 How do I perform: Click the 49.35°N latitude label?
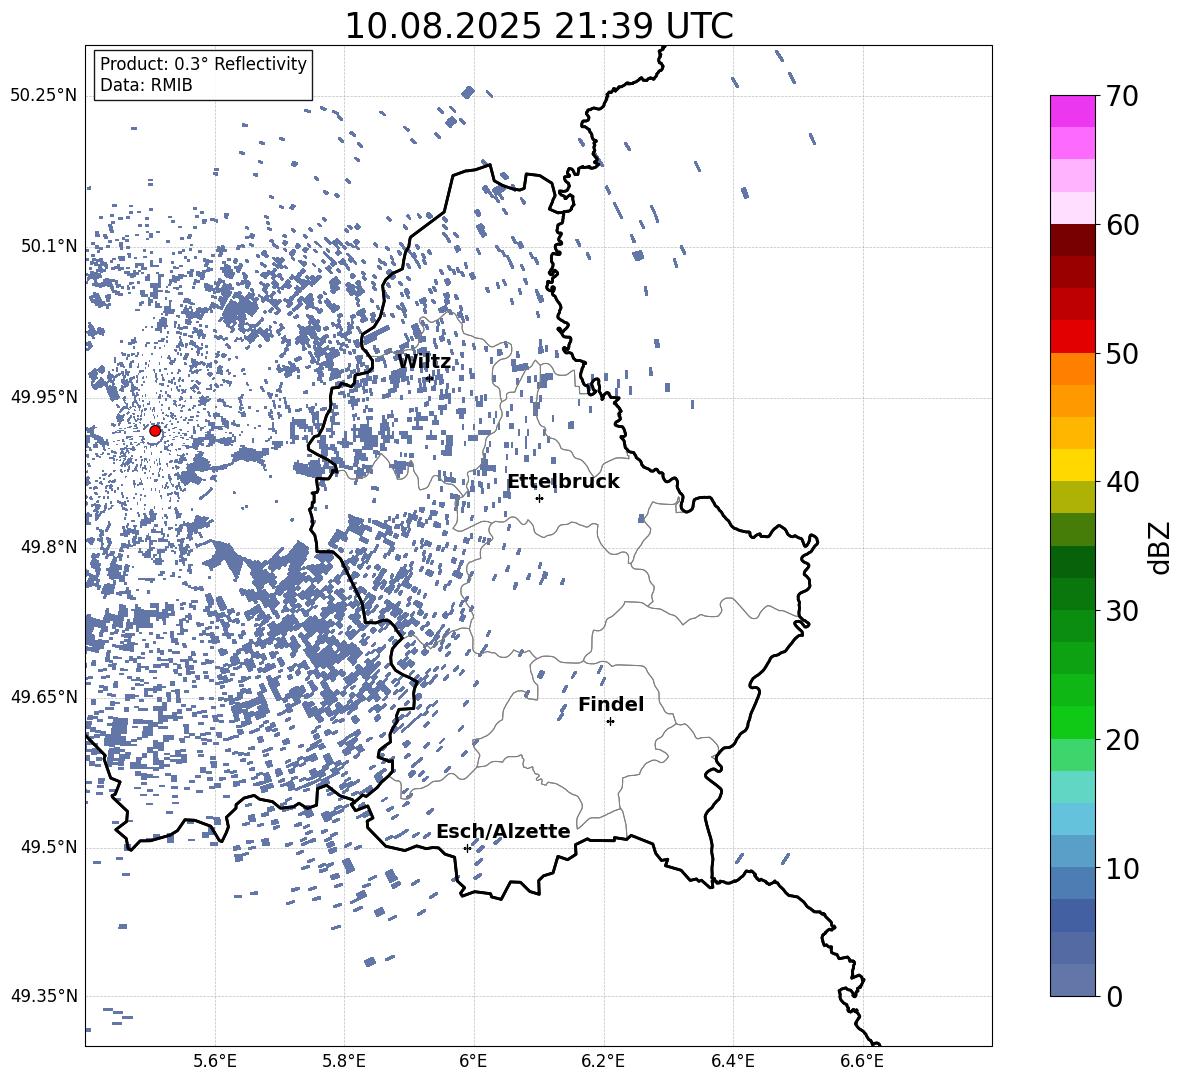coord(44,996)
